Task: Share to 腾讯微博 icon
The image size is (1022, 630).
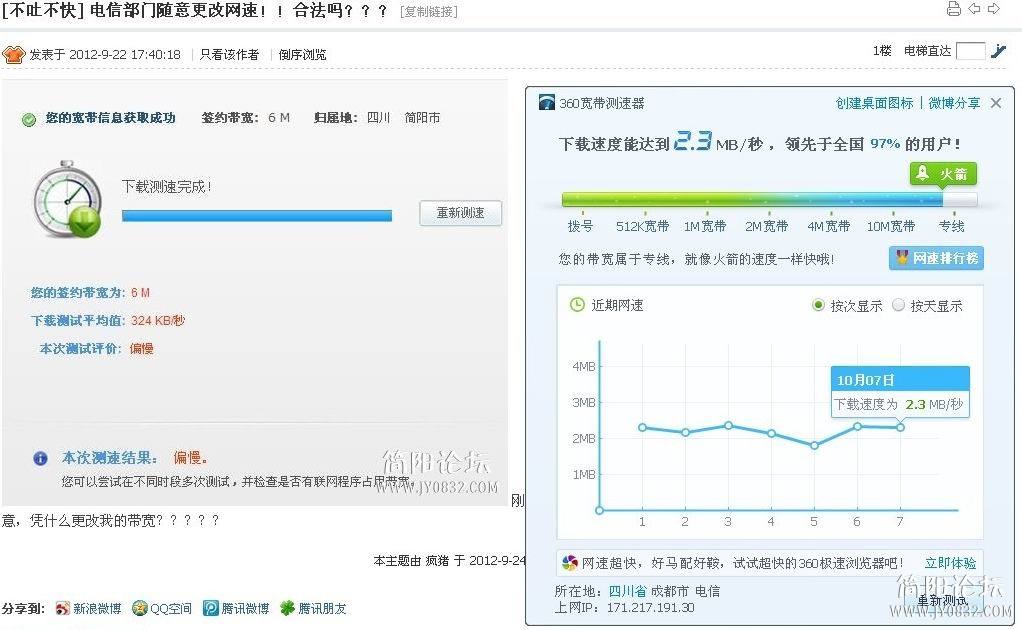Action: click(x=211, y=609)
